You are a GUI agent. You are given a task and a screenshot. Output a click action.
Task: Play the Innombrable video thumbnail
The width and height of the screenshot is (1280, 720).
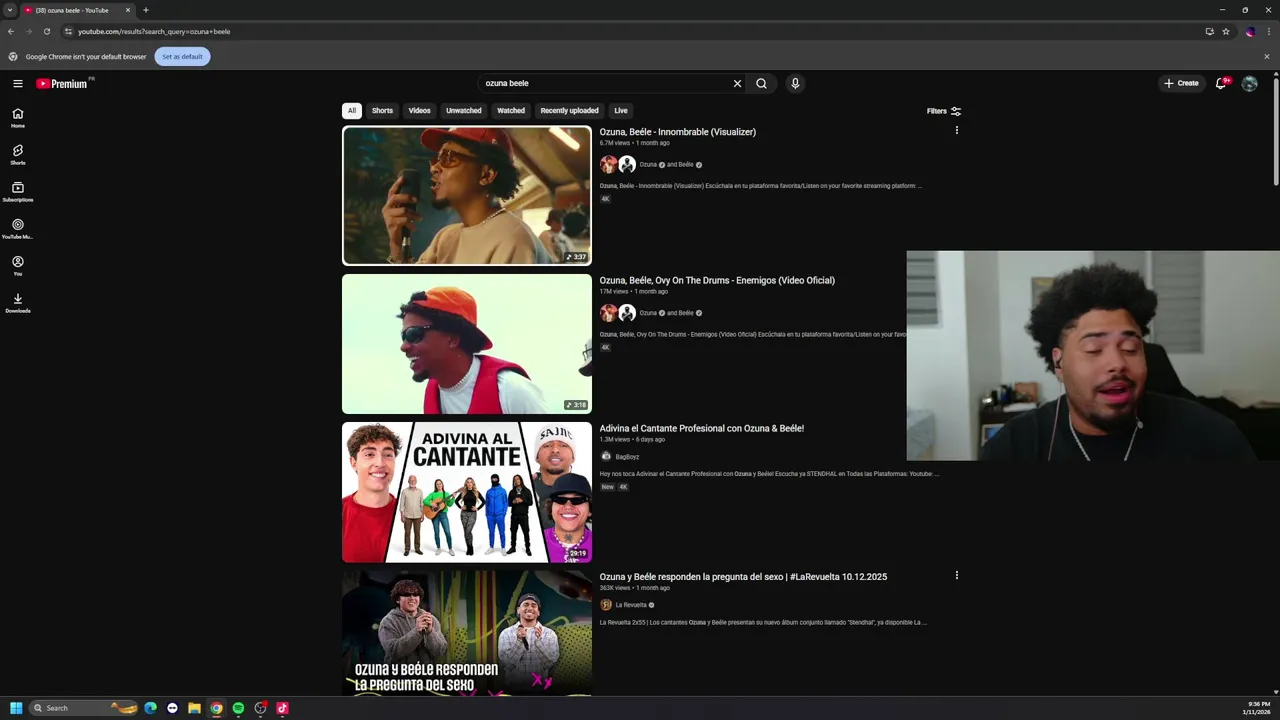[x=467, y=195]
